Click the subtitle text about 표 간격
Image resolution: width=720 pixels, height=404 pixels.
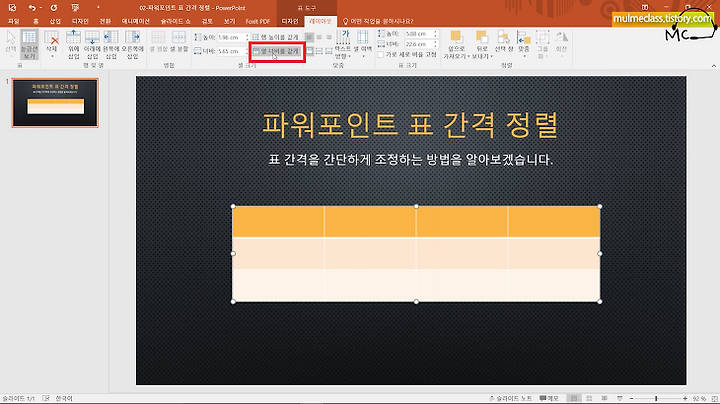tap(411, 160)
